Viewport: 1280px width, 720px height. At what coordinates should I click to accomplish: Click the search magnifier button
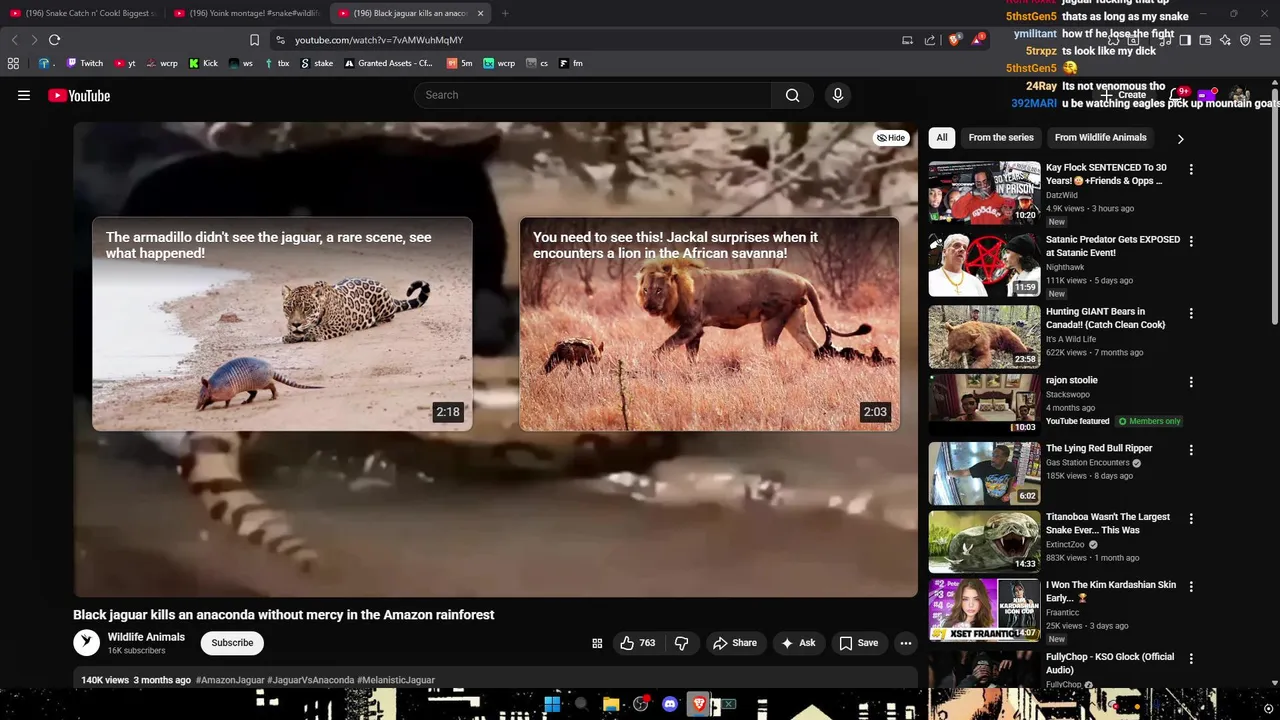click(792, 95)
